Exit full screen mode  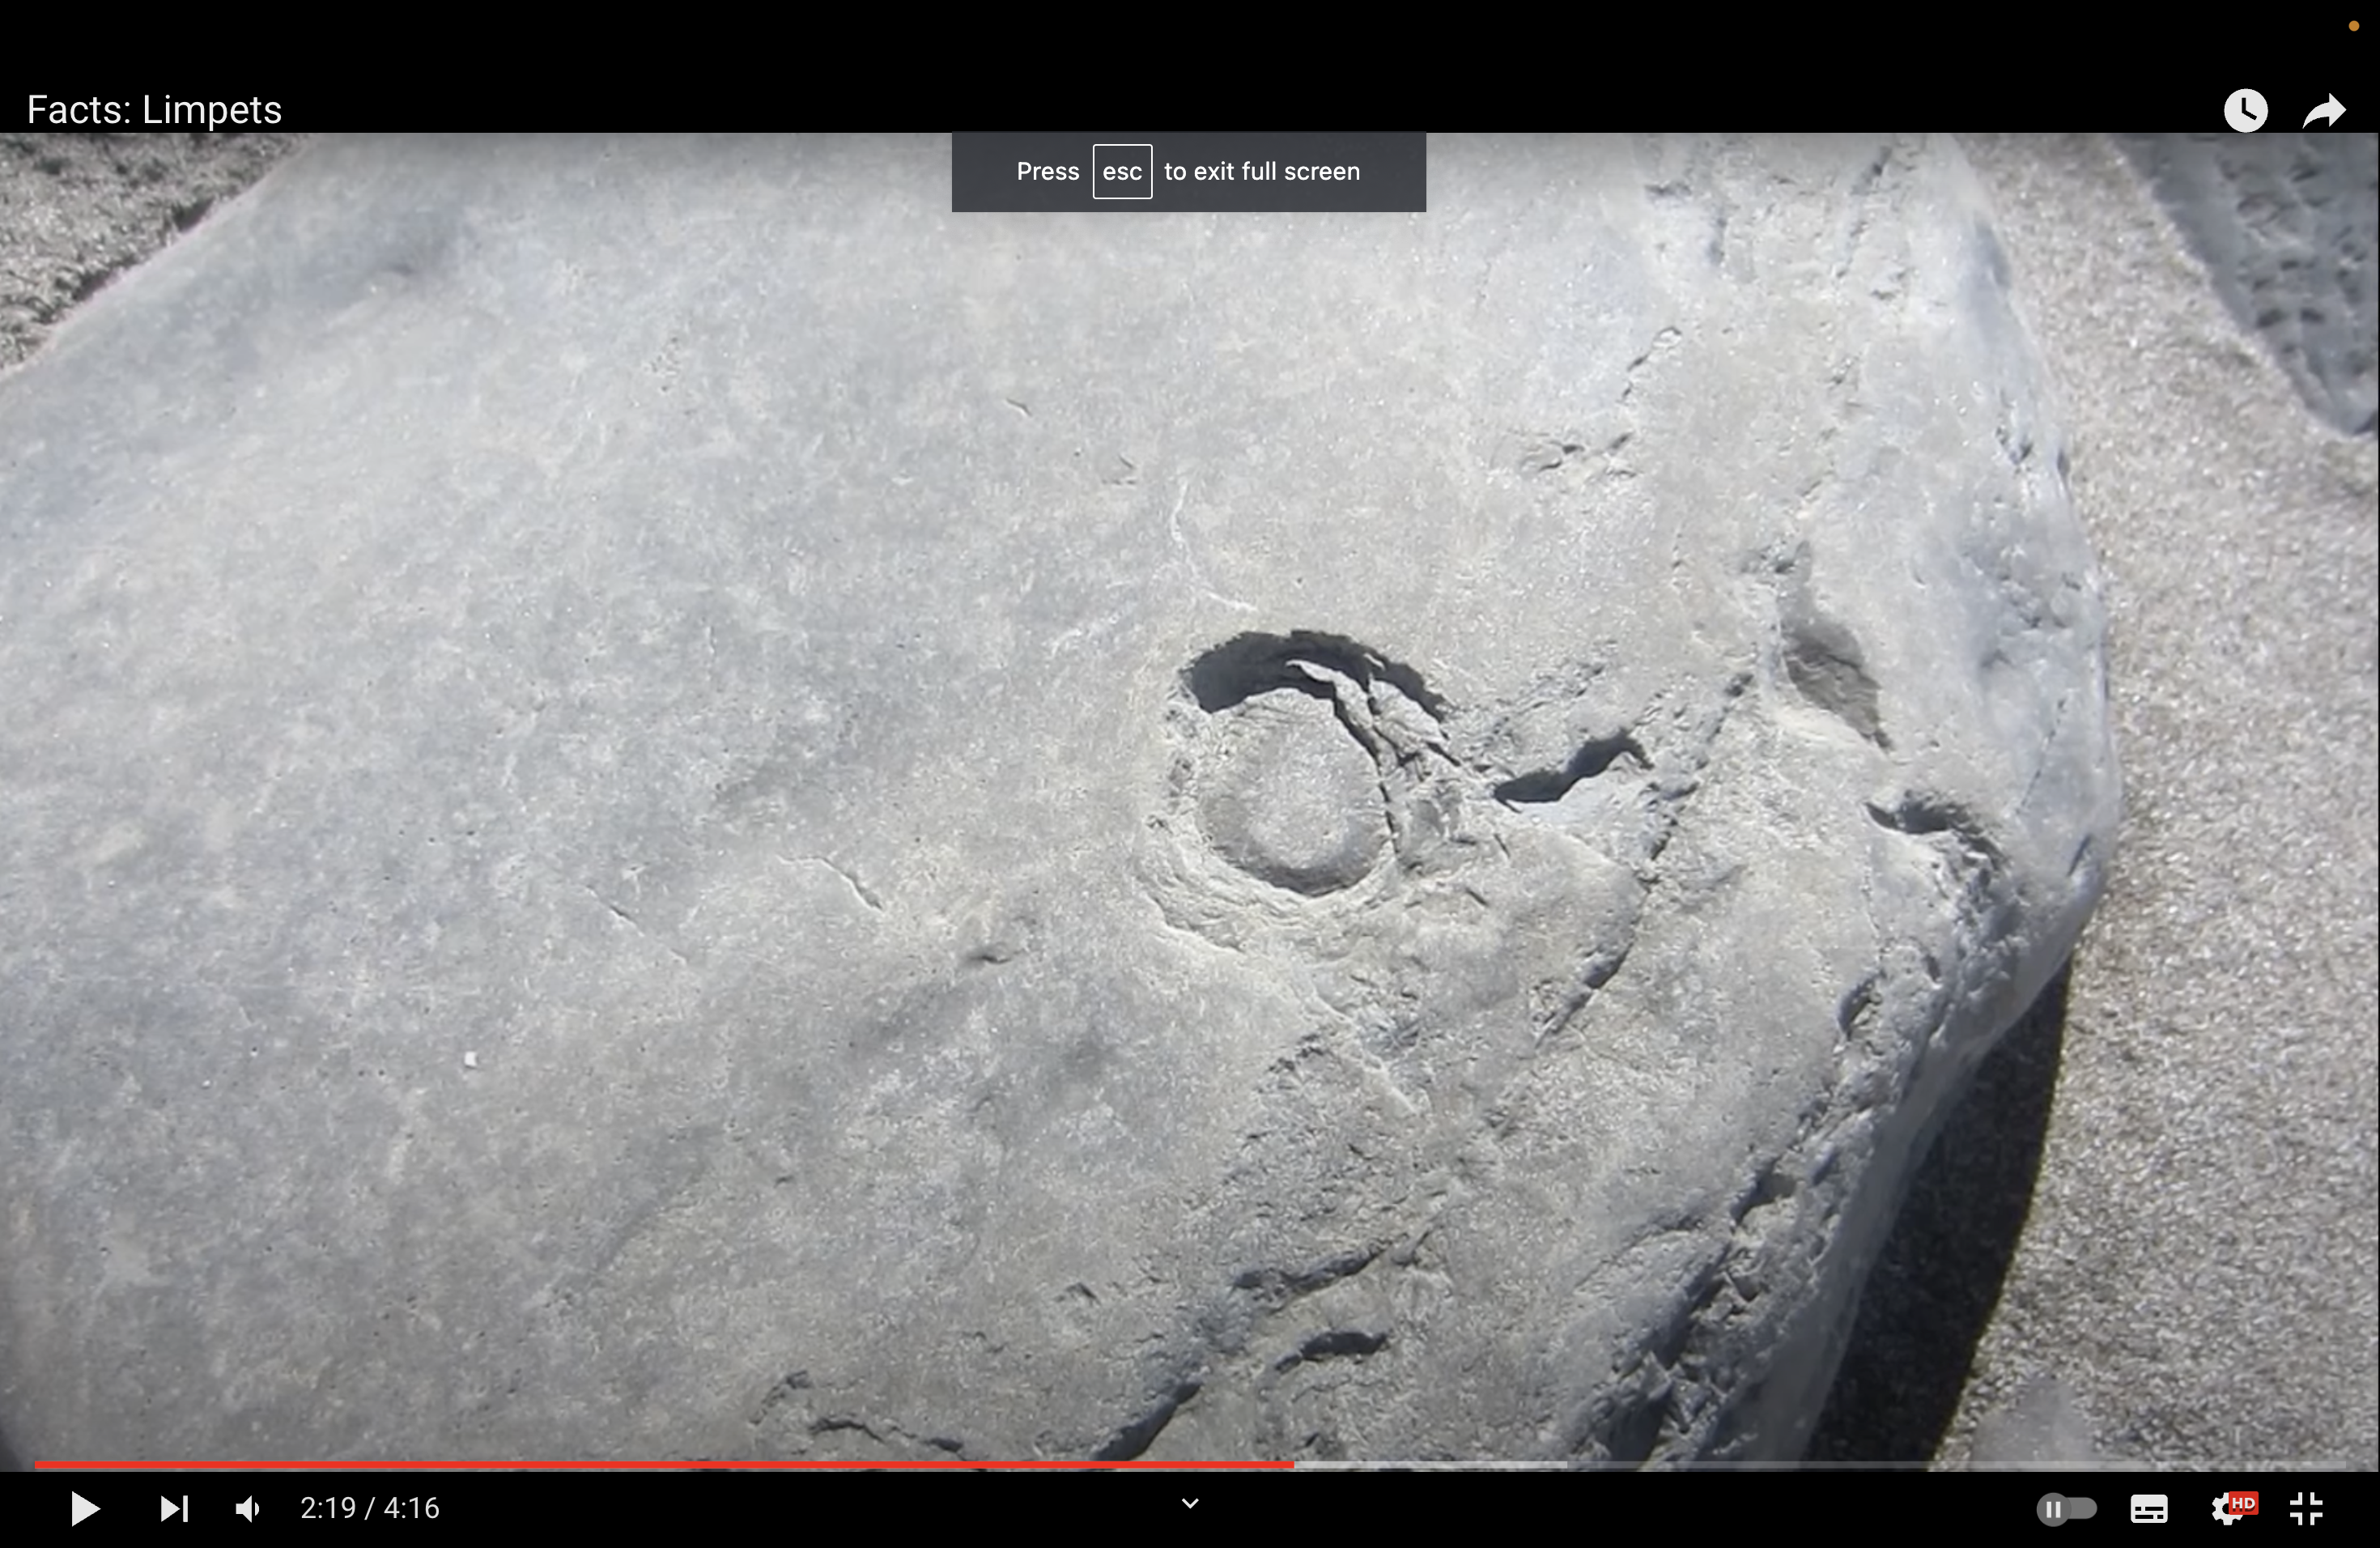(x=2306, y=1508)
